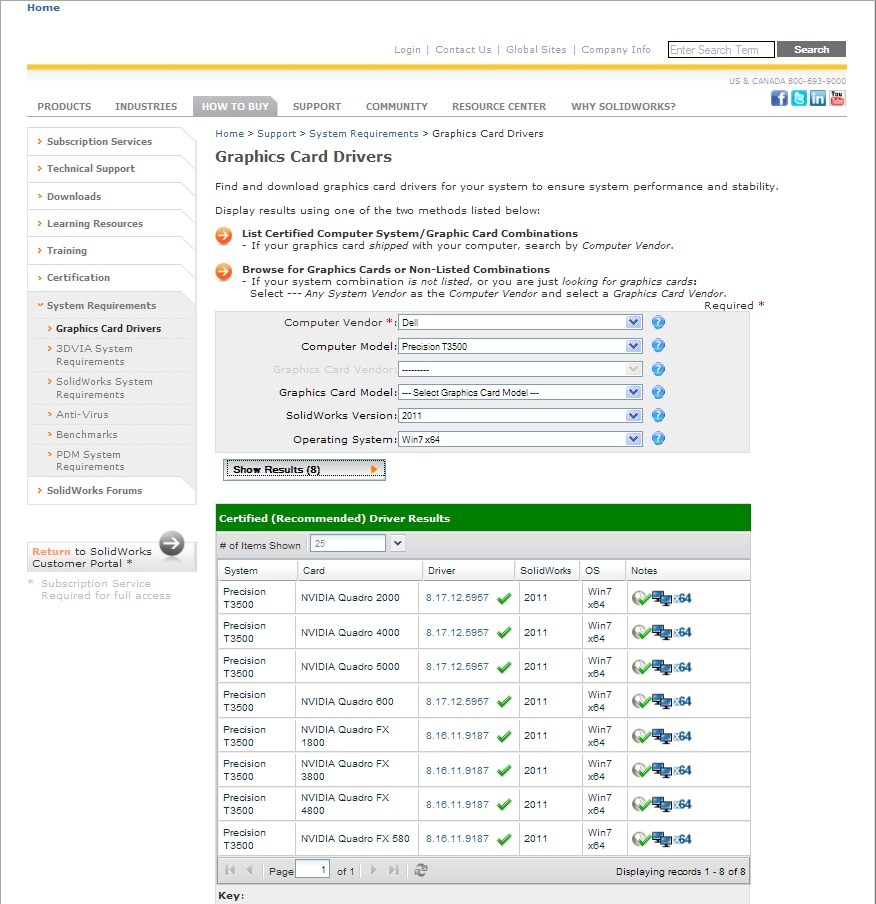
Task: Sort results by the Driver column header
Action: [468, 570]
